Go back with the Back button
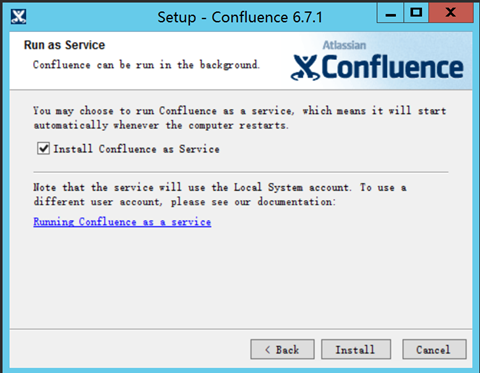Image resolution: width=480 pixels, height=373 pixels. click(x=282, y=349)
